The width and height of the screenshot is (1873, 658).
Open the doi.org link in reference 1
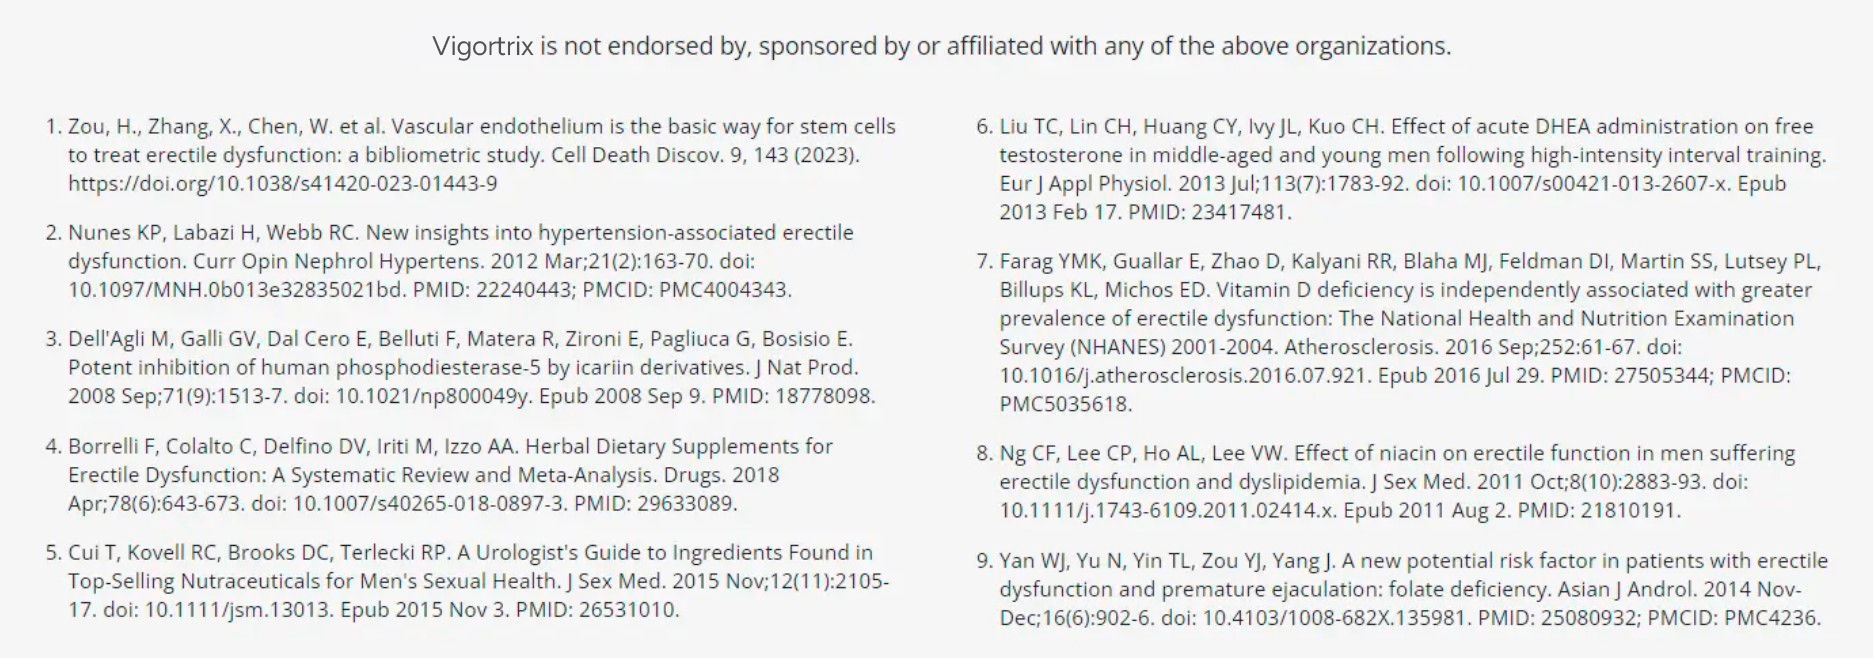[x=282, y=184]
